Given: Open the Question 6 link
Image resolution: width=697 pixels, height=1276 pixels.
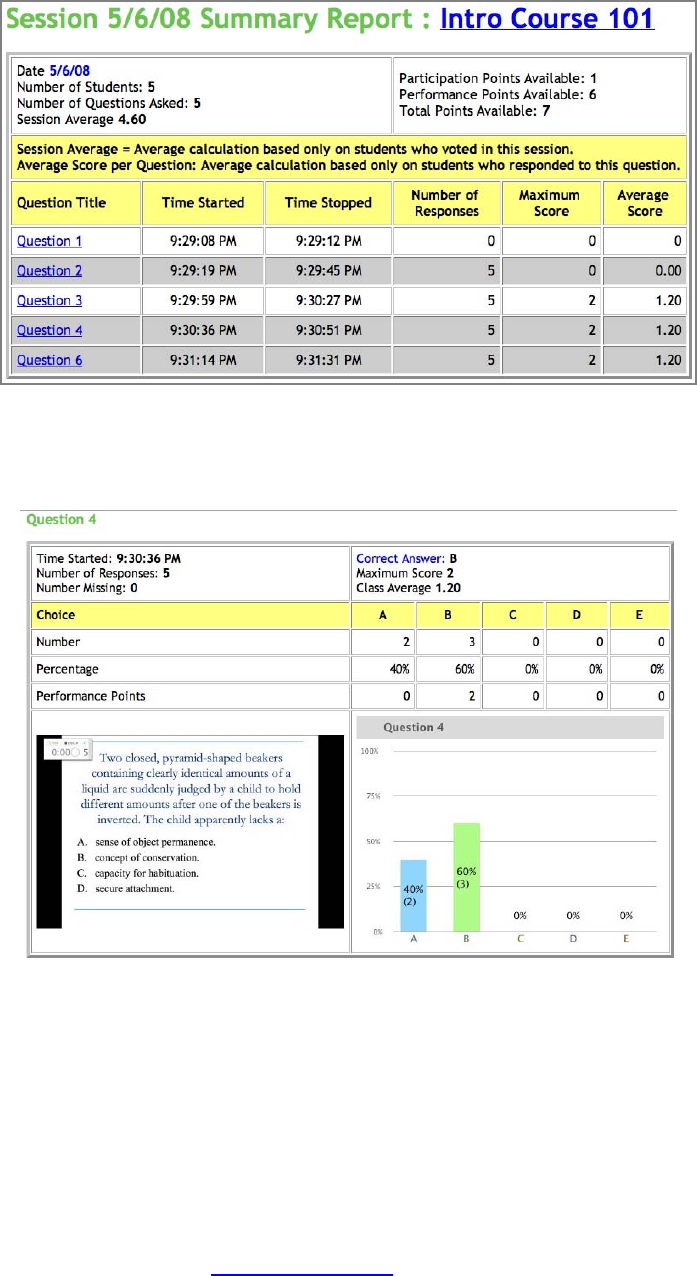Looking at the screenshot, I should point(49,361).
